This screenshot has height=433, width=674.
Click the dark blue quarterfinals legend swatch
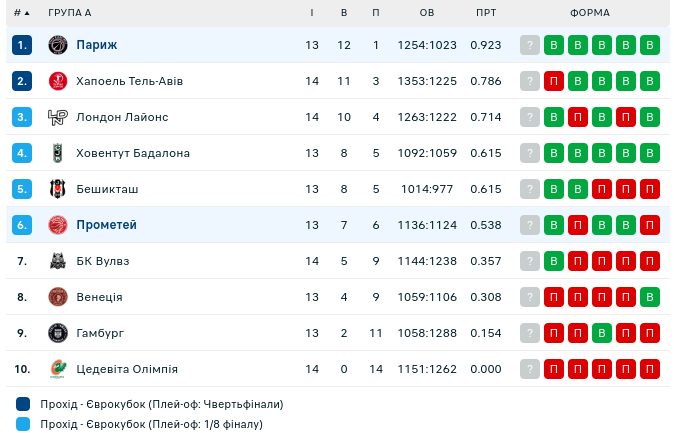tap(23, 404)
